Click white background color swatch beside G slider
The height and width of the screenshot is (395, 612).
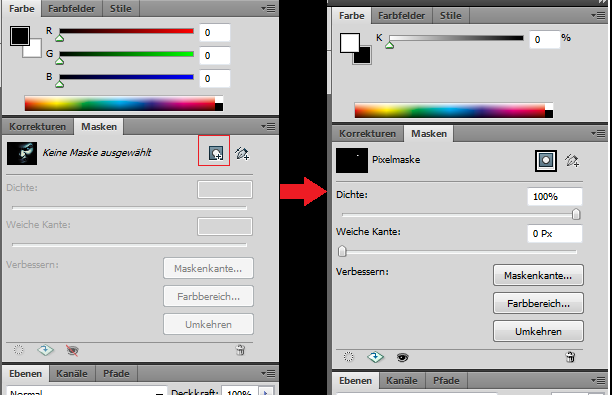(35, 52)
